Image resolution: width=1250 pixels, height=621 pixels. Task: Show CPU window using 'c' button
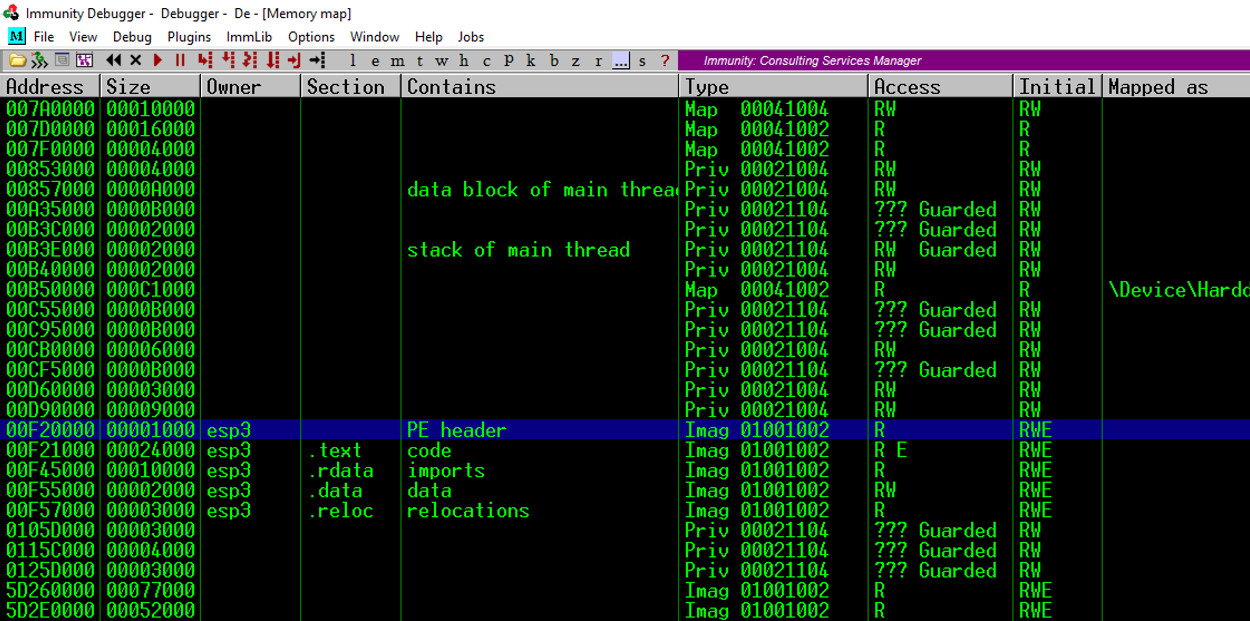pos(487,61)
